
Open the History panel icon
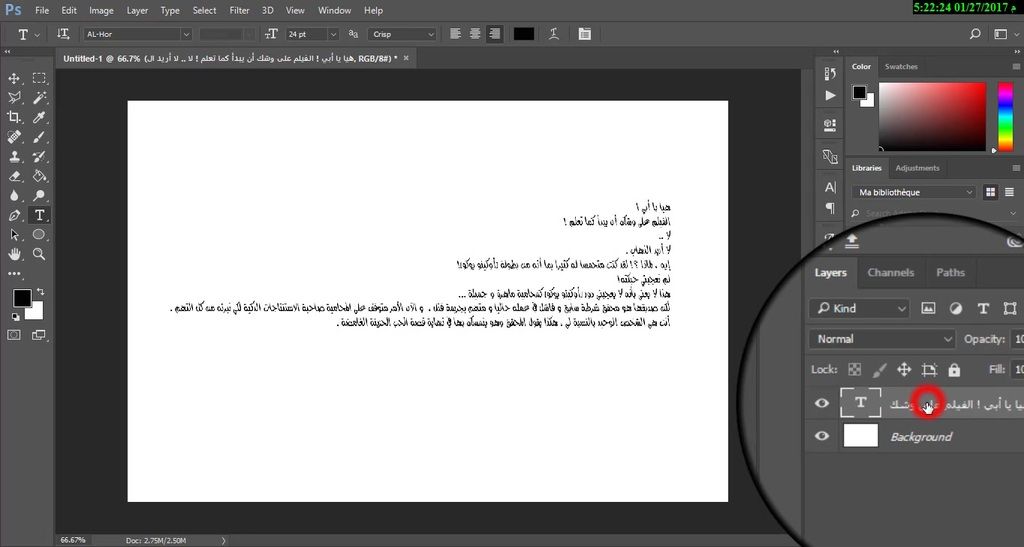coord(830,73)
